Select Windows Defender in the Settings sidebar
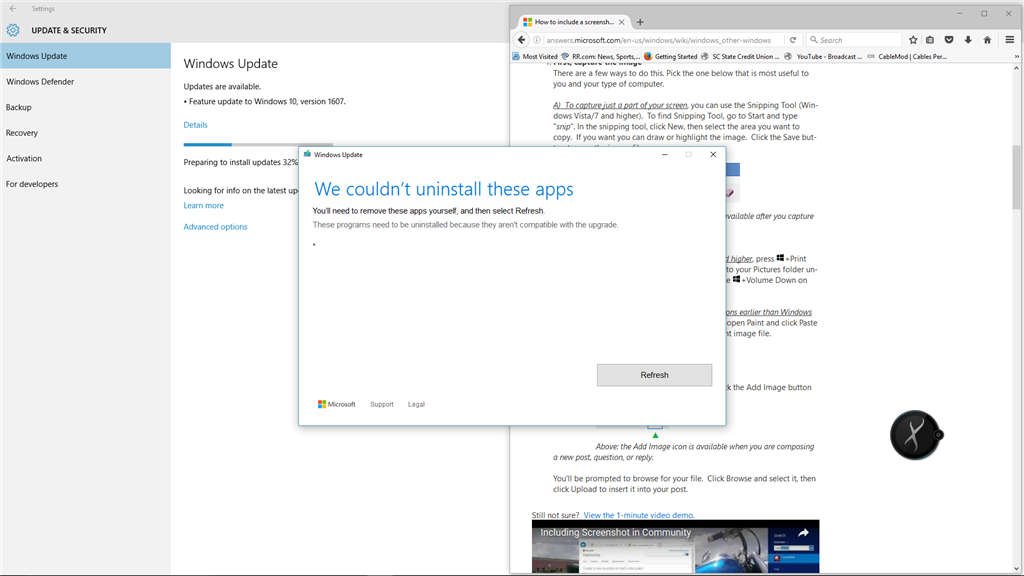Screen dimensions: 1024x576 pos(86,82)
